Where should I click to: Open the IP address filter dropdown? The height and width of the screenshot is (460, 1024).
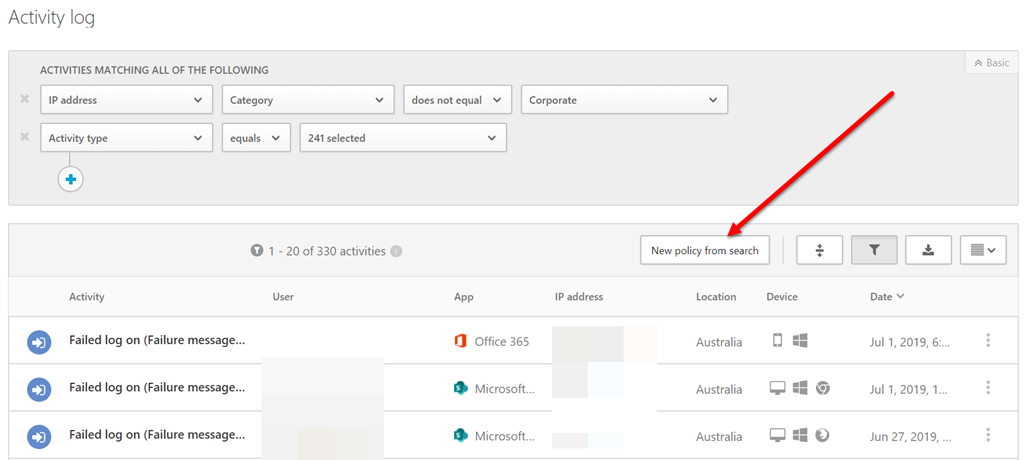coord(126,100)
